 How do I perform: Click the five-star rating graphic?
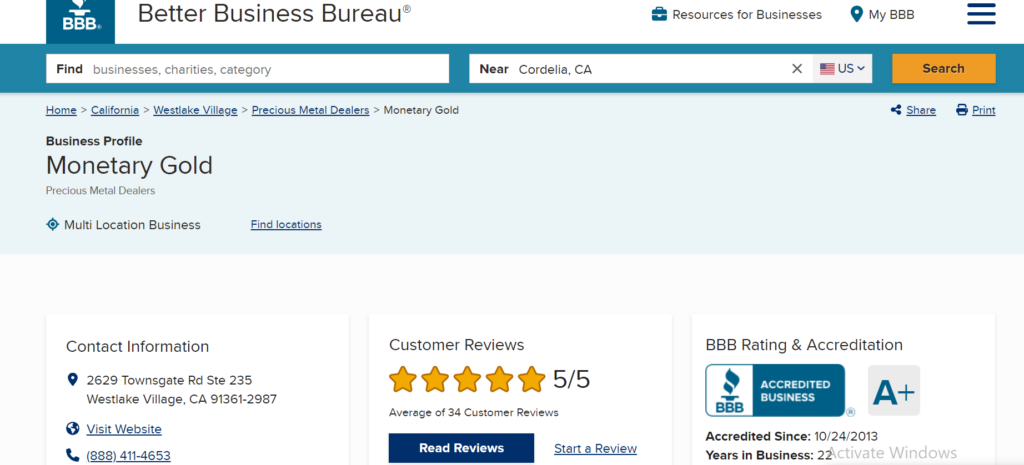coord(467,379)
